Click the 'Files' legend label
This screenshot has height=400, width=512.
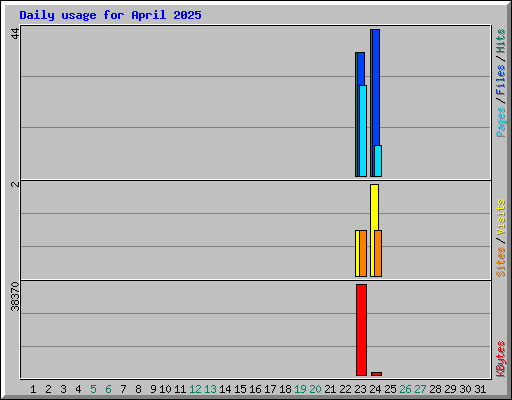tap(501, 80)
